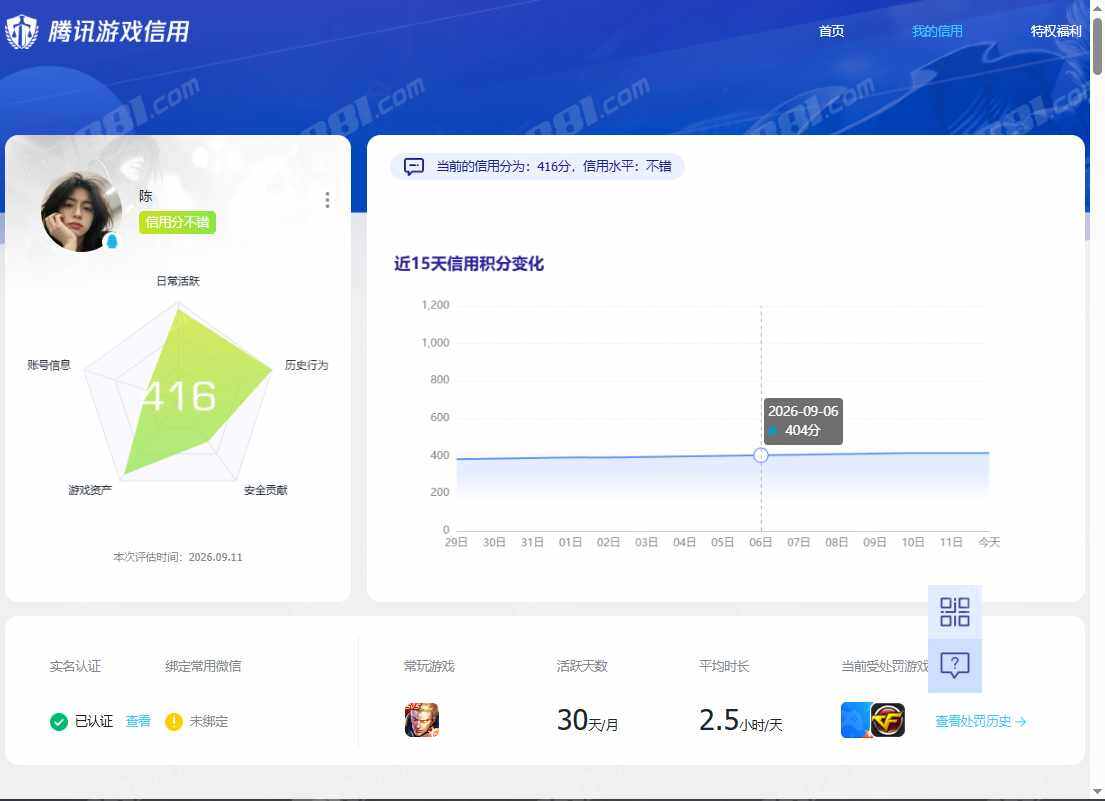Click the chat bubble icon beside credit score message

tap(414, 166)
